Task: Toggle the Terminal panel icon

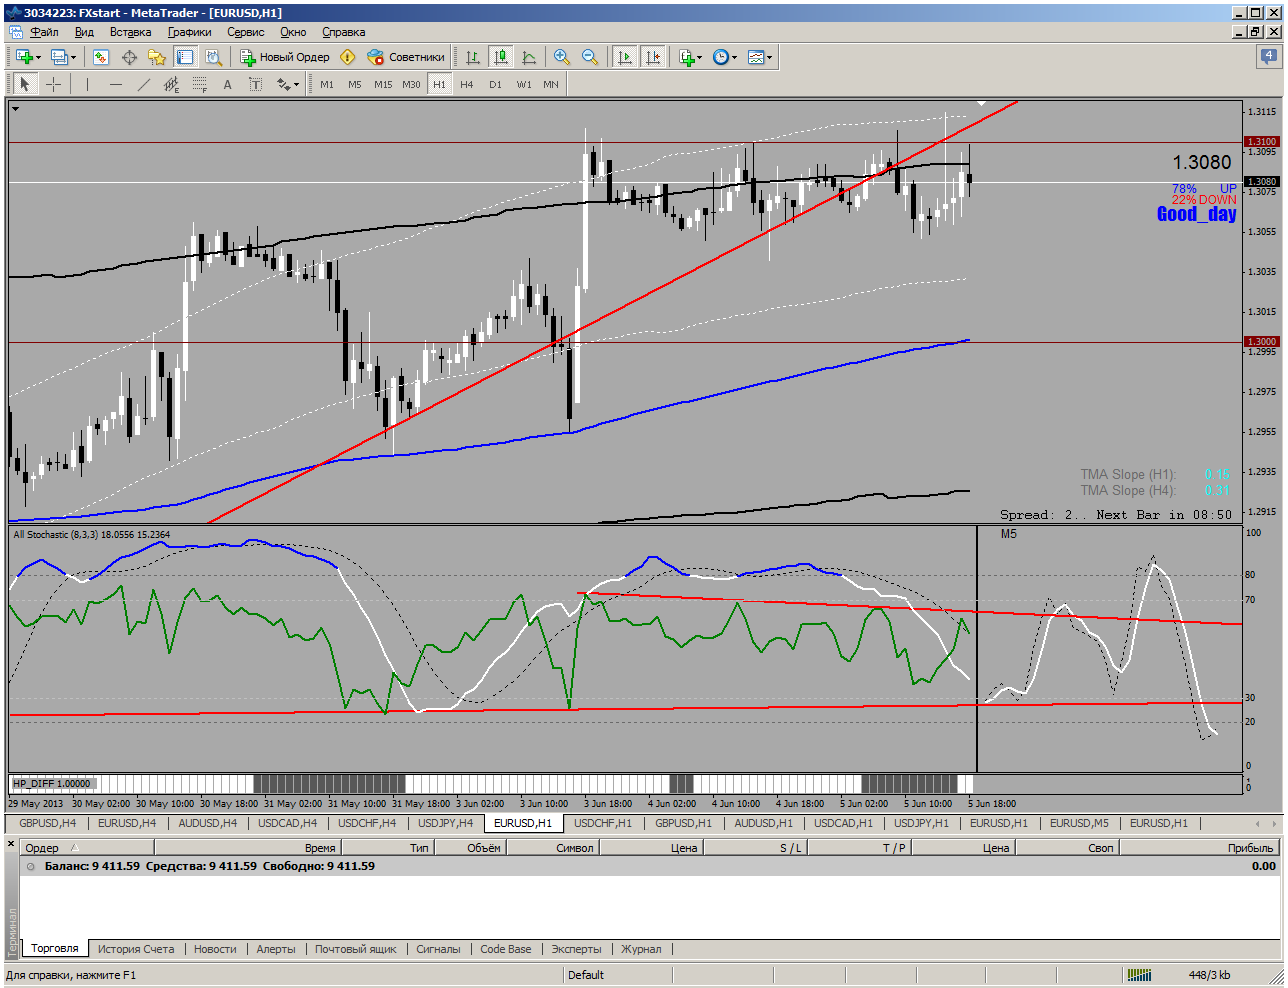Action: click(x=185, y=57)
